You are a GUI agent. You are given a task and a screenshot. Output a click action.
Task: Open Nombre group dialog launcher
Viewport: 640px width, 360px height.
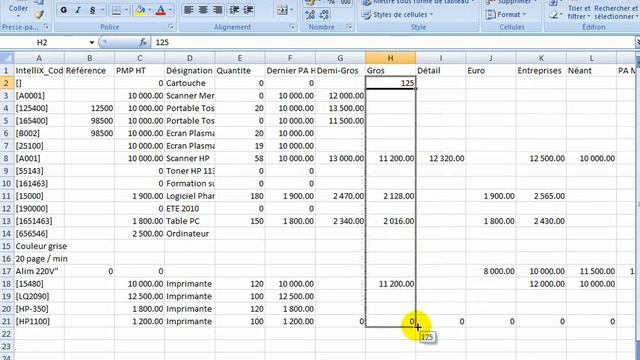coord(350,27)
